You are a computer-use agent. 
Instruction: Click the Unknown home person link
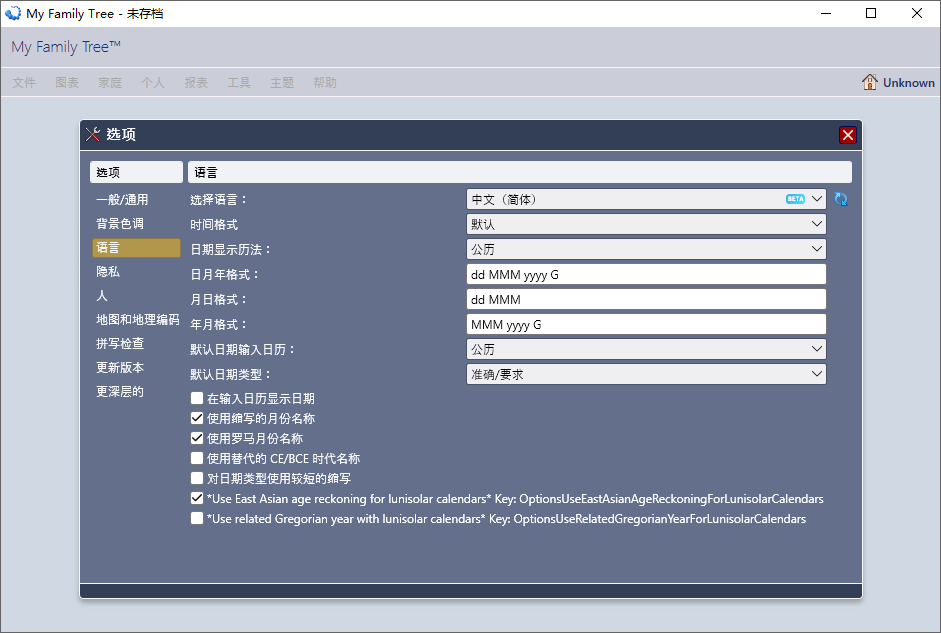coord(909,83)
